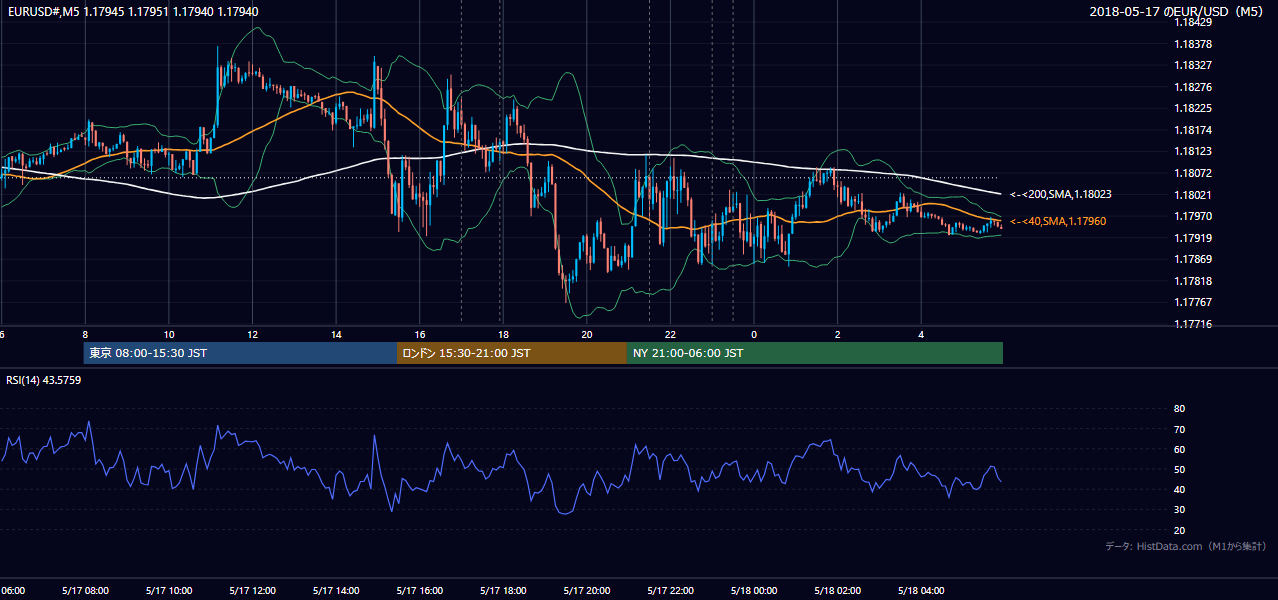This screenshot has height=600, width=1278.
Task: Click hour label 14 under the price chart
Action: 336,334
